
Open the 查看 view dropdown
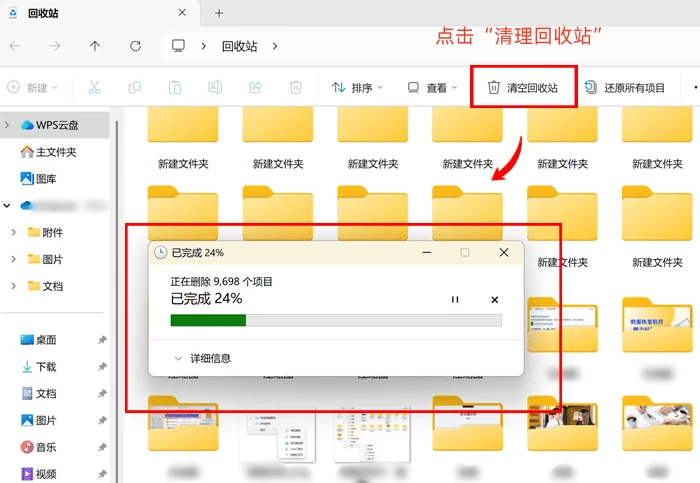pyautogui.click(x=433, y=87)
